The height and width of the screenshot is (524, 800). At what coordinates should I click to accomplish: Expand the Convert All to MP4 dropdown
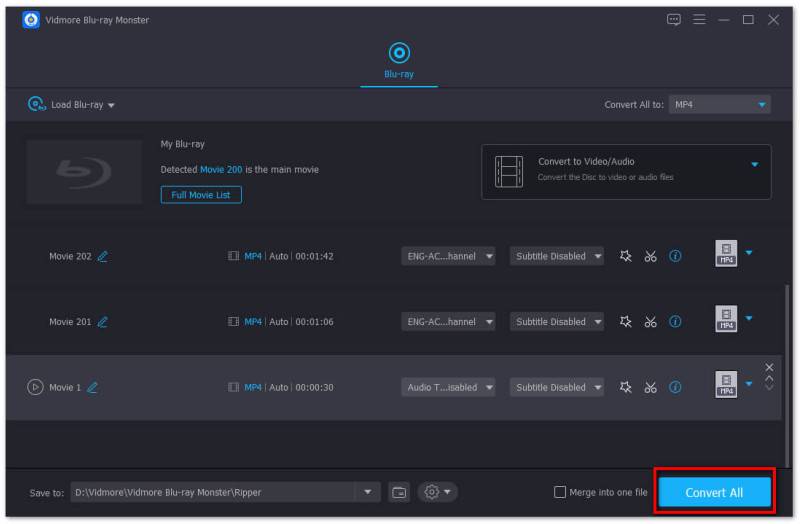(719, 104)
